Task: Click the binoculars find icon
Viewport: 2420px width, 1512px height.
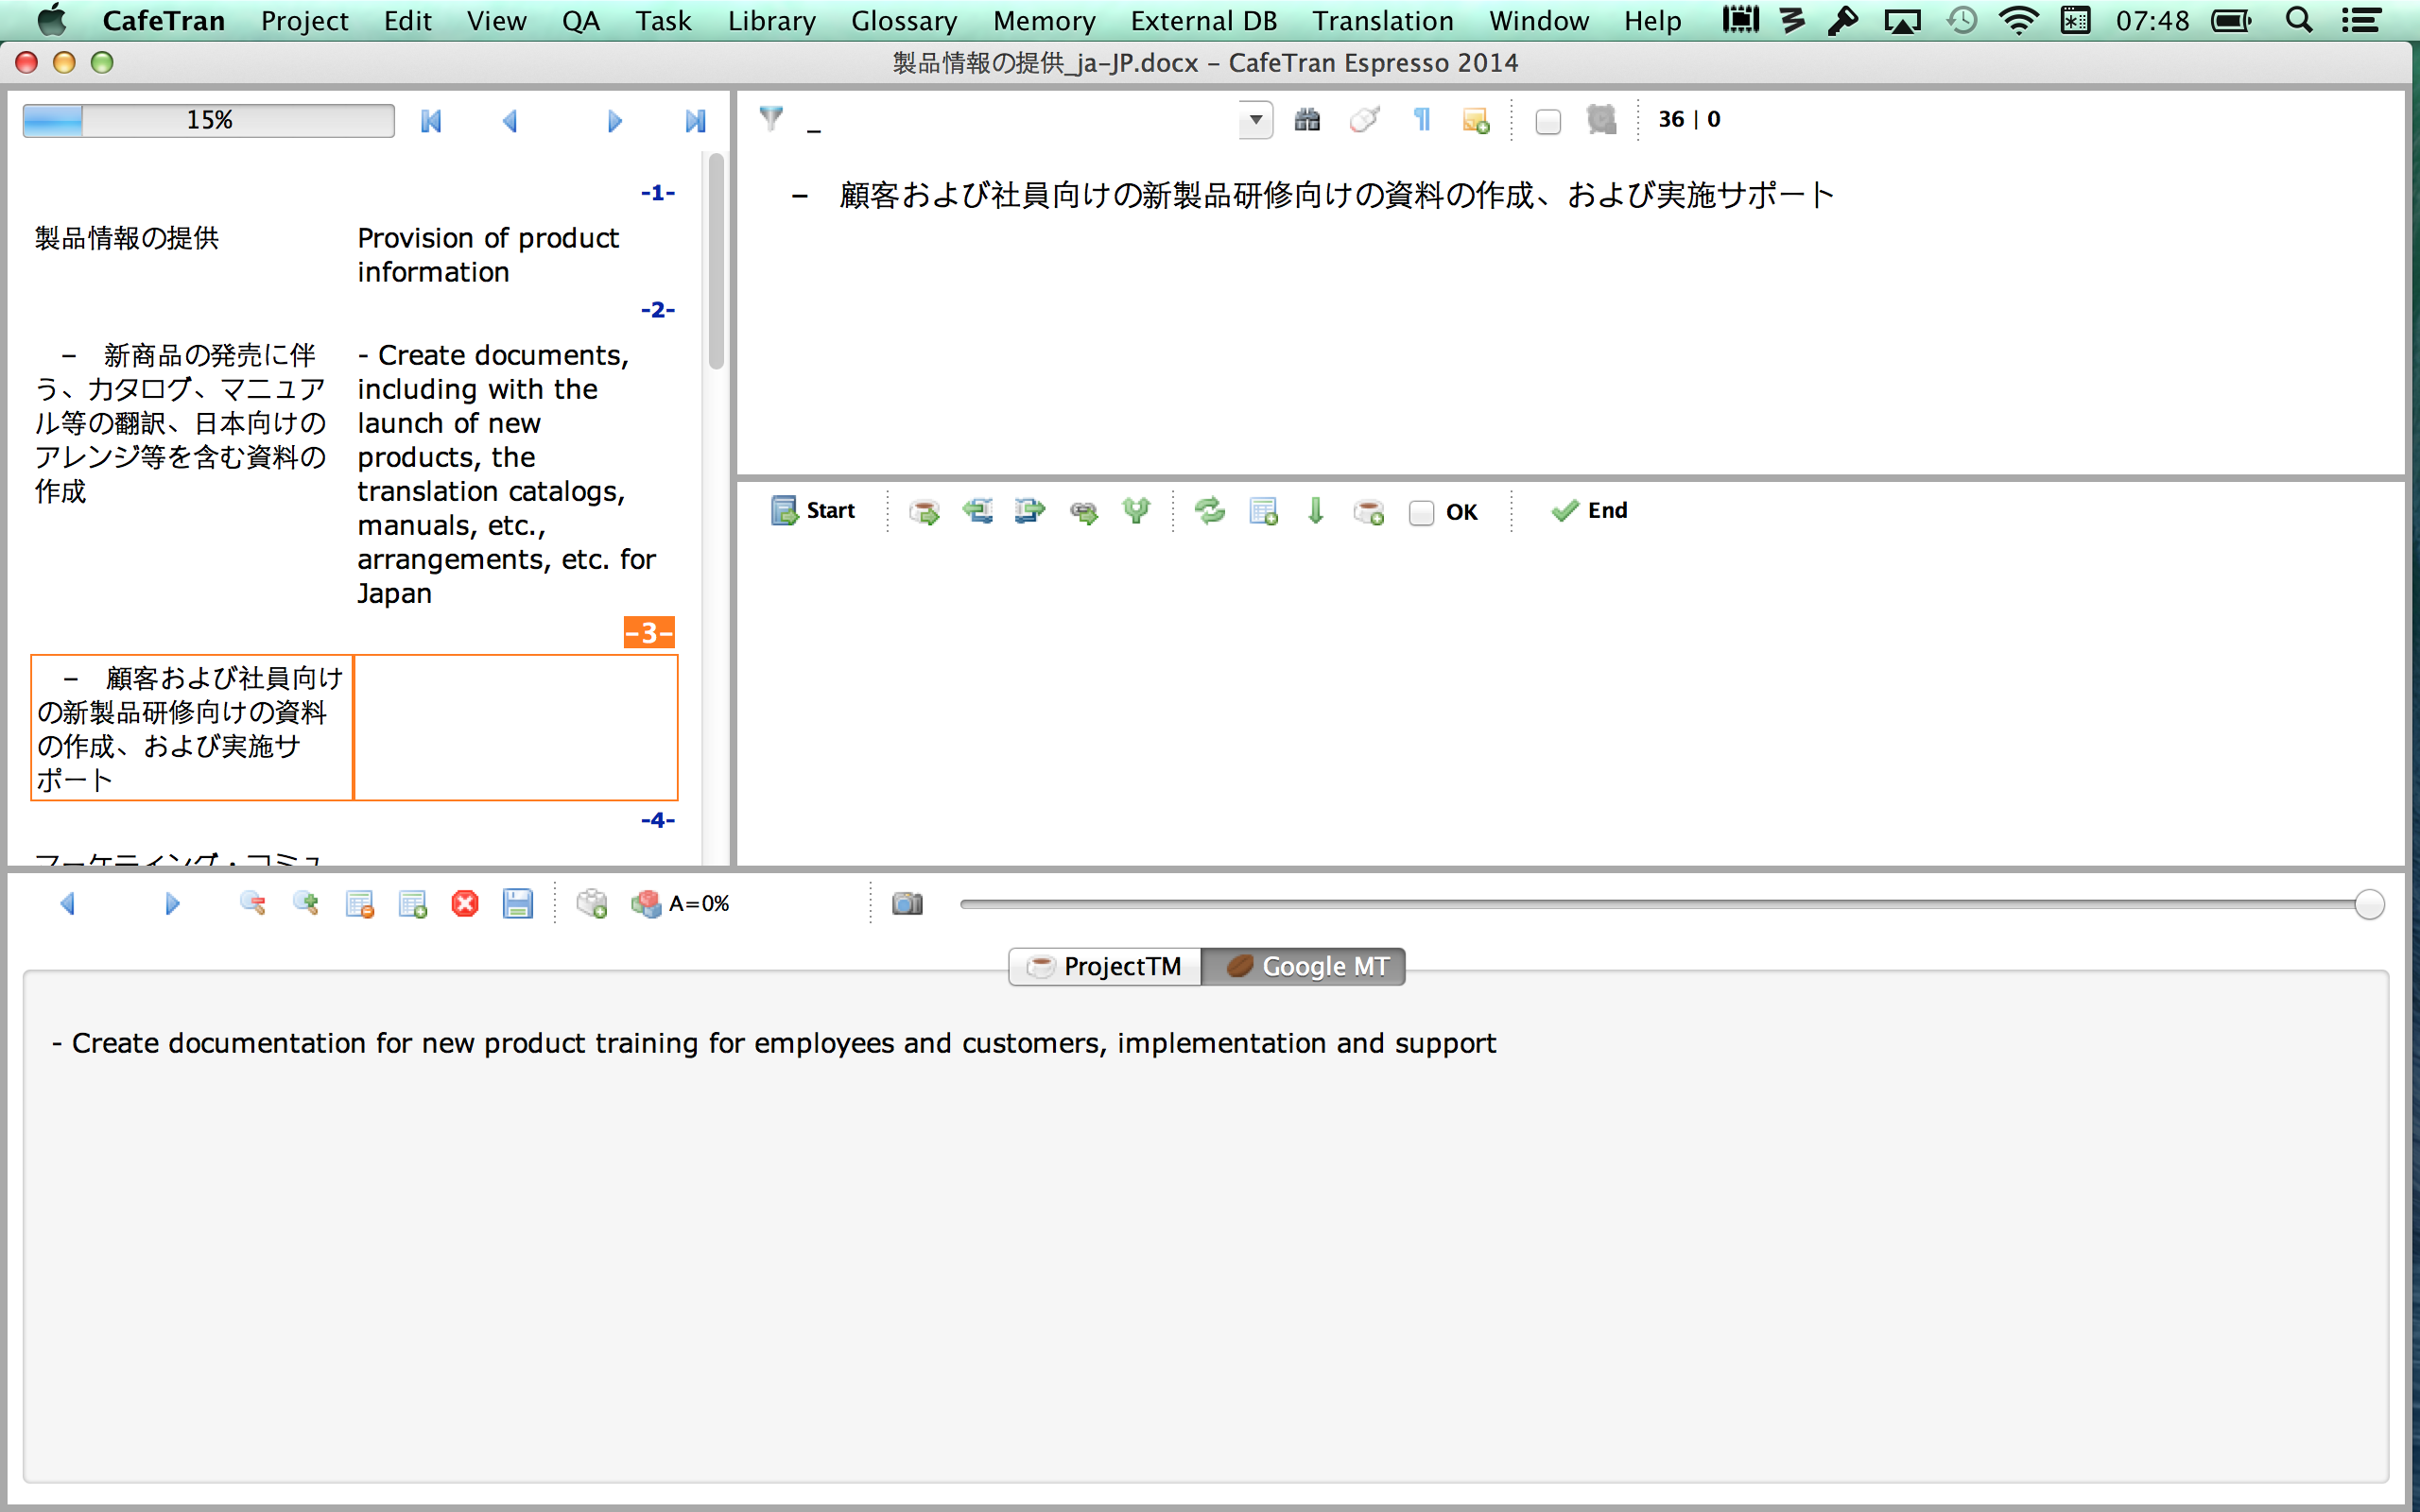Action: tap(1307, 120)
